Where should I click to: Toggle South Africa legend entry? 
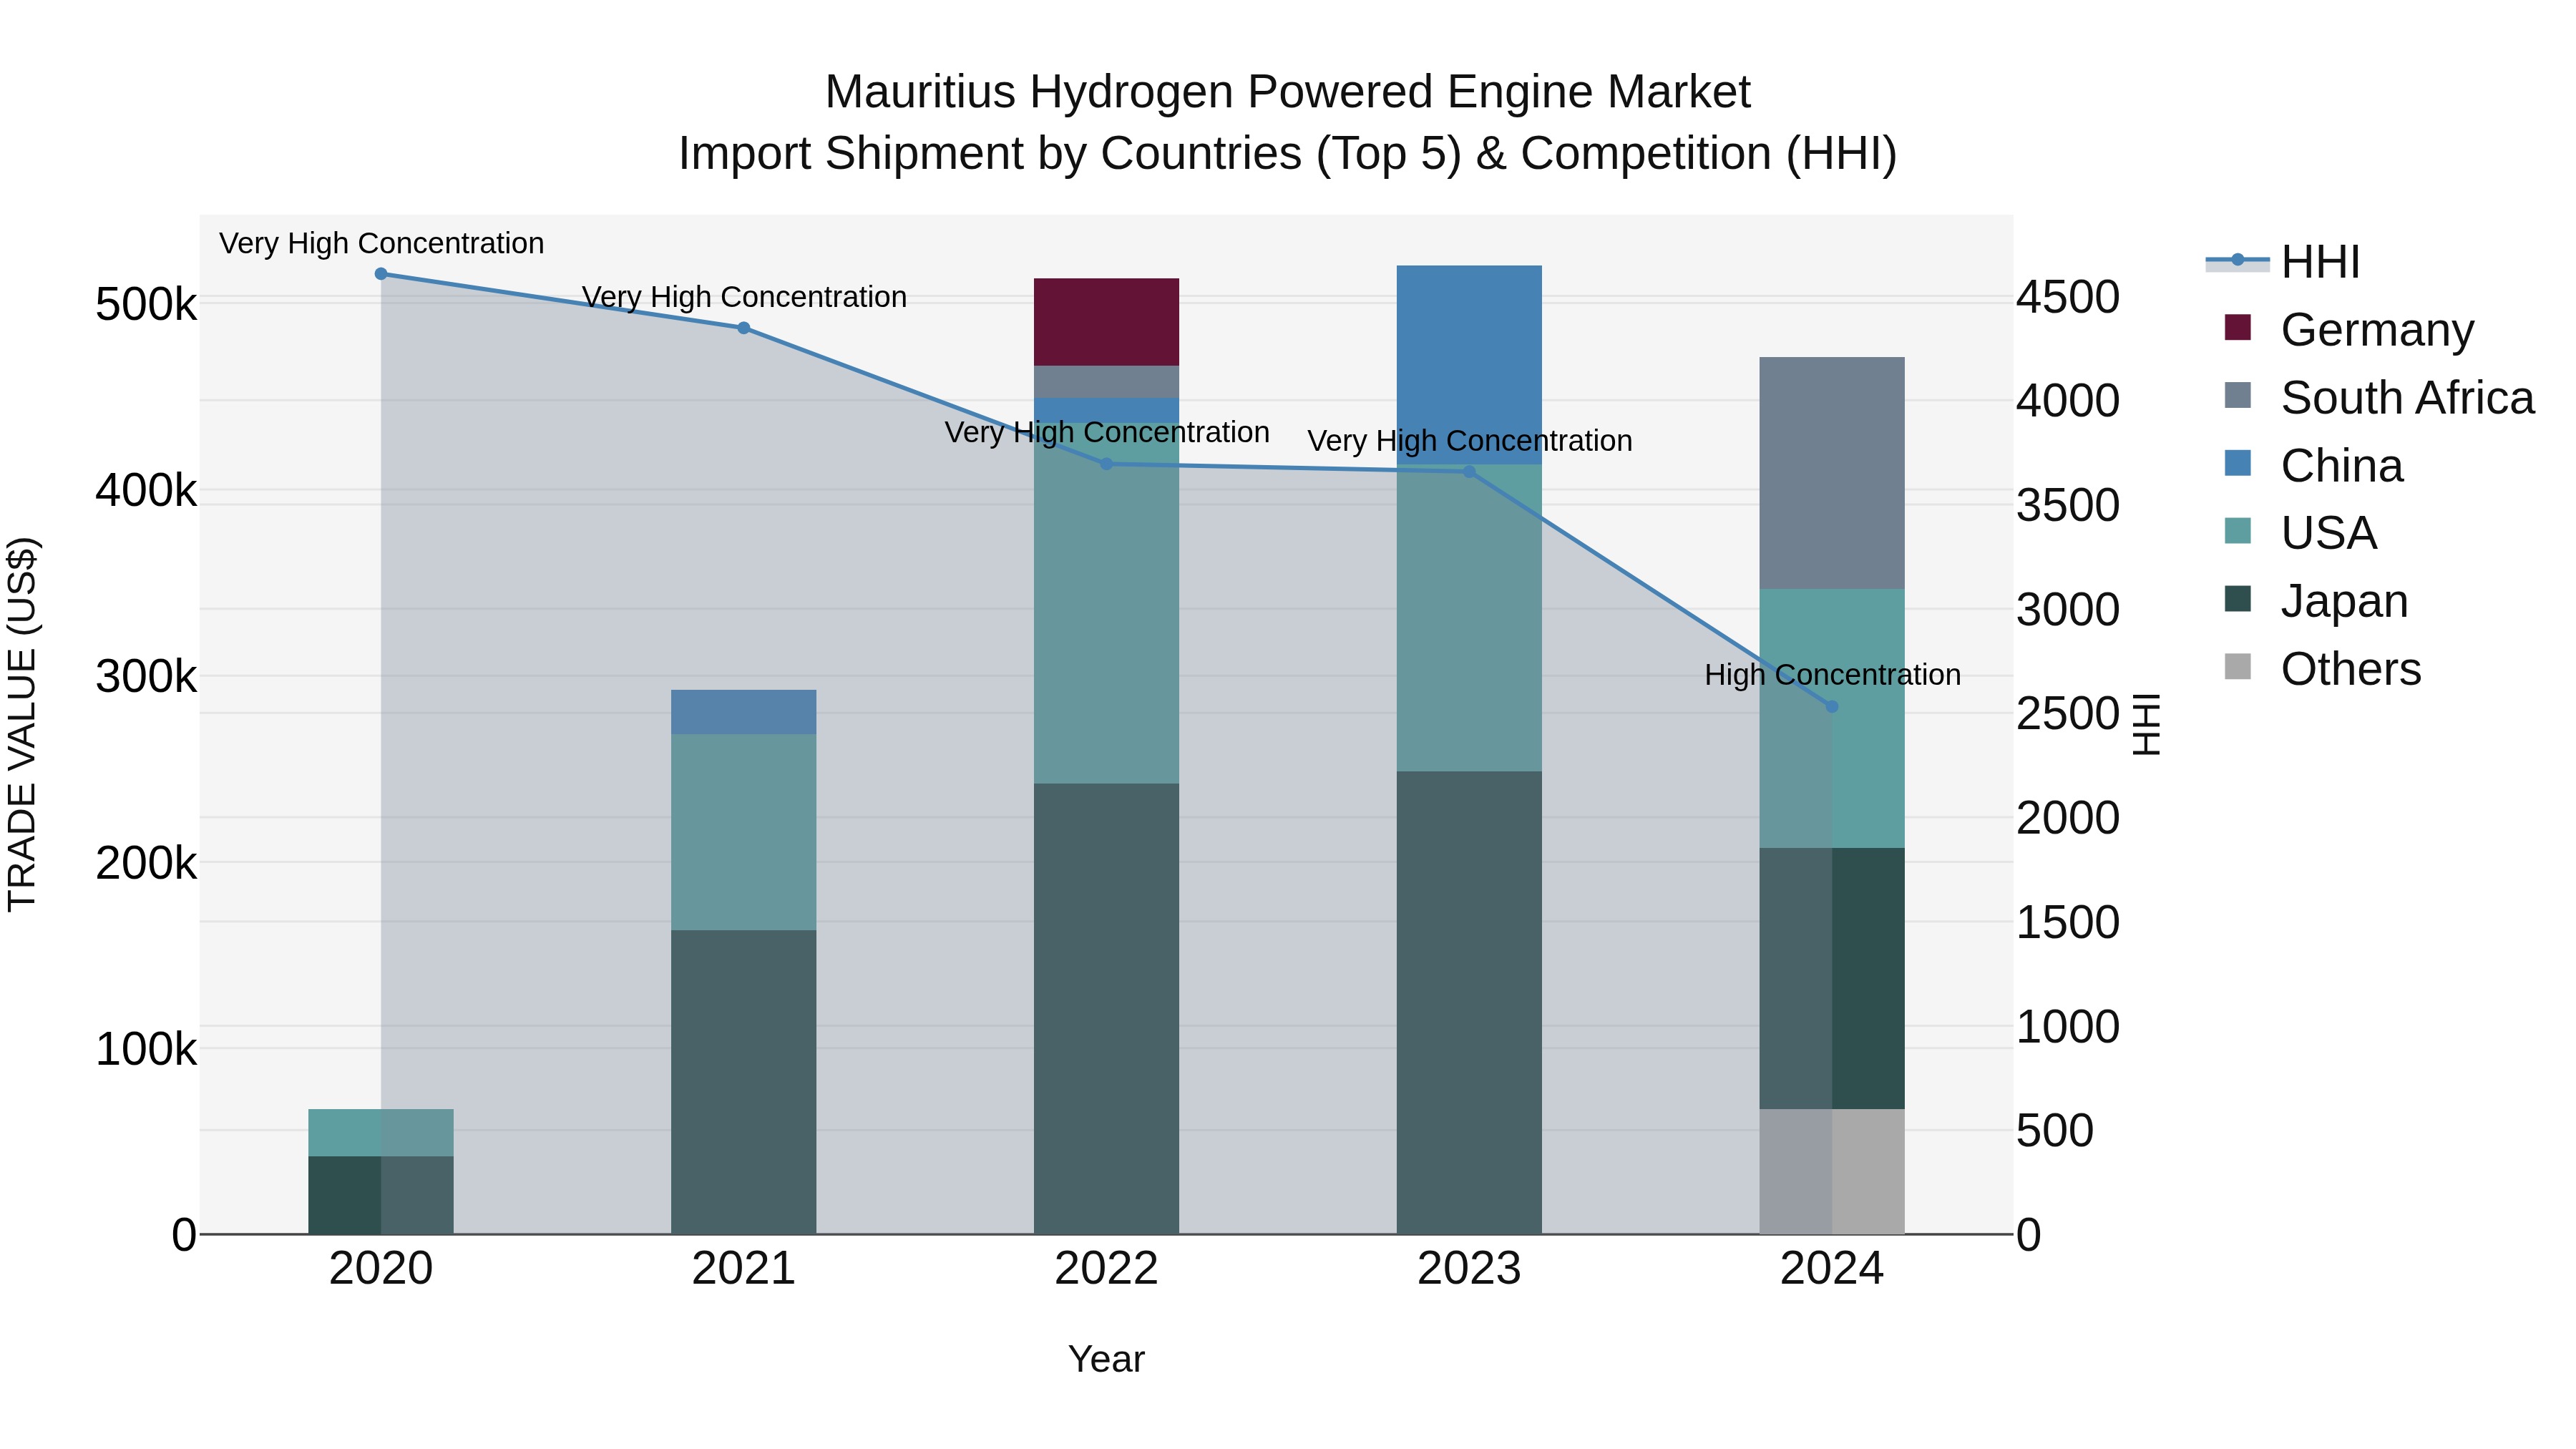point(2379,397)
